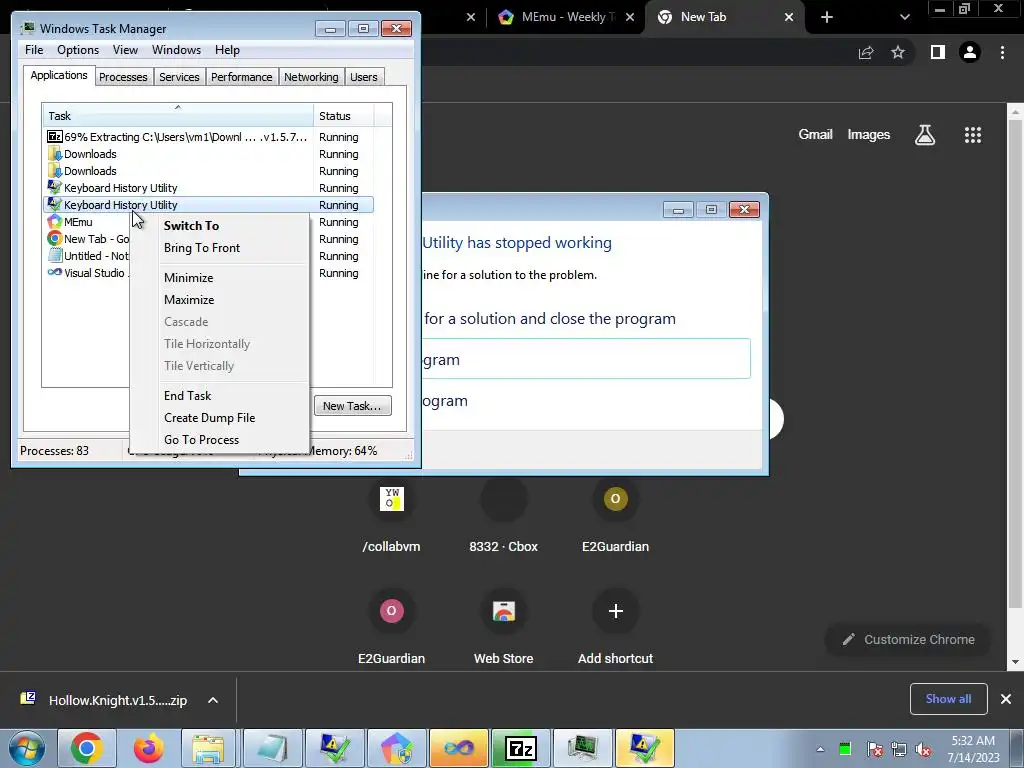
Task: Open File Explorer taskbar icon
Action: pyautogui.click(x=210, y=748)
